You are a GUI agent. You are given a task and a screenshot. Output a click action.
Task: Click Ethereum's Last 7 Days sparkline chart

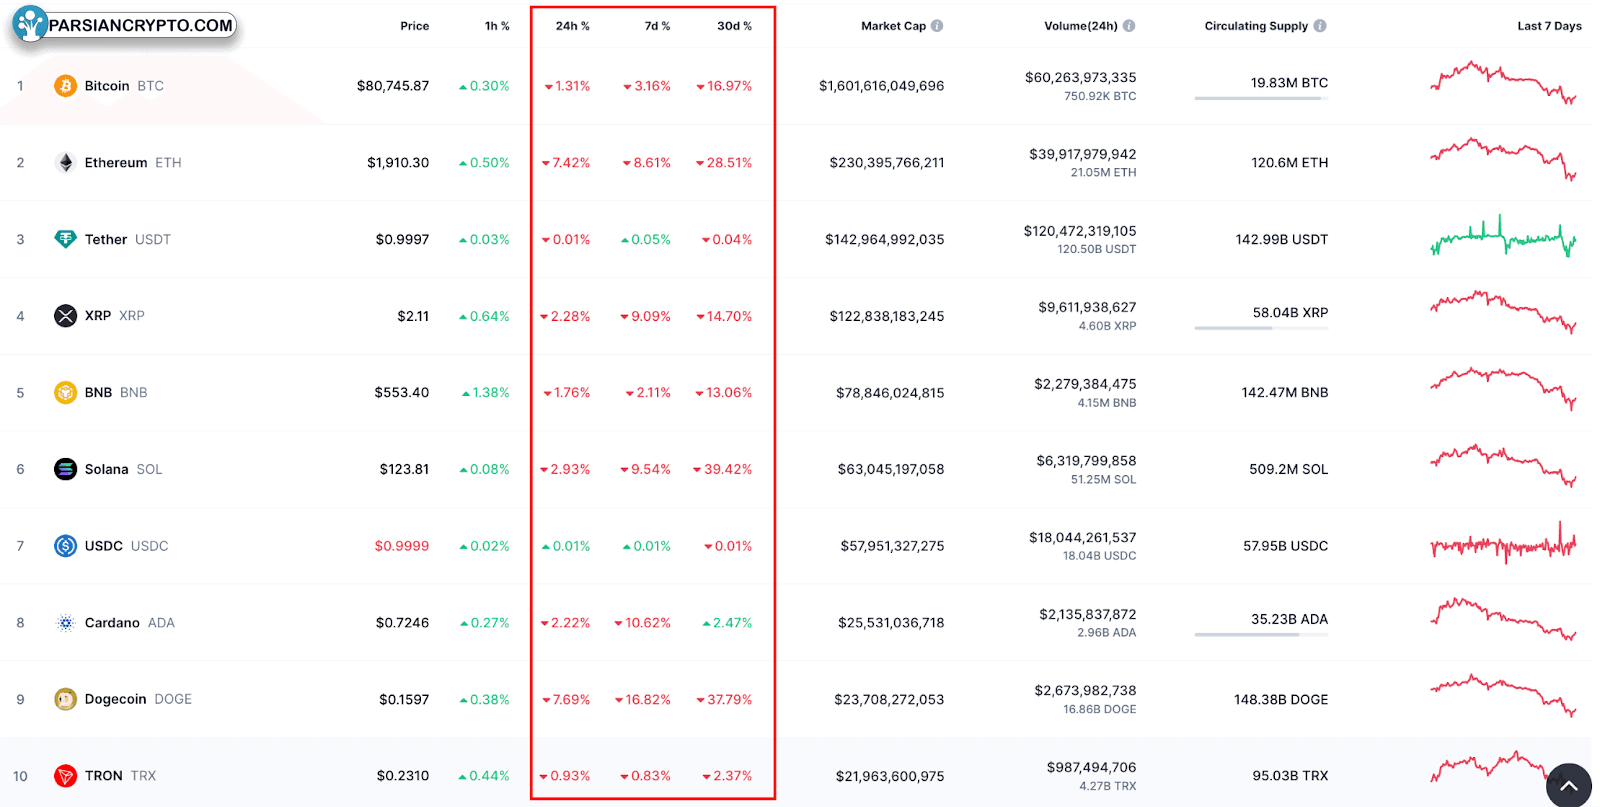tap(1503, 159)
